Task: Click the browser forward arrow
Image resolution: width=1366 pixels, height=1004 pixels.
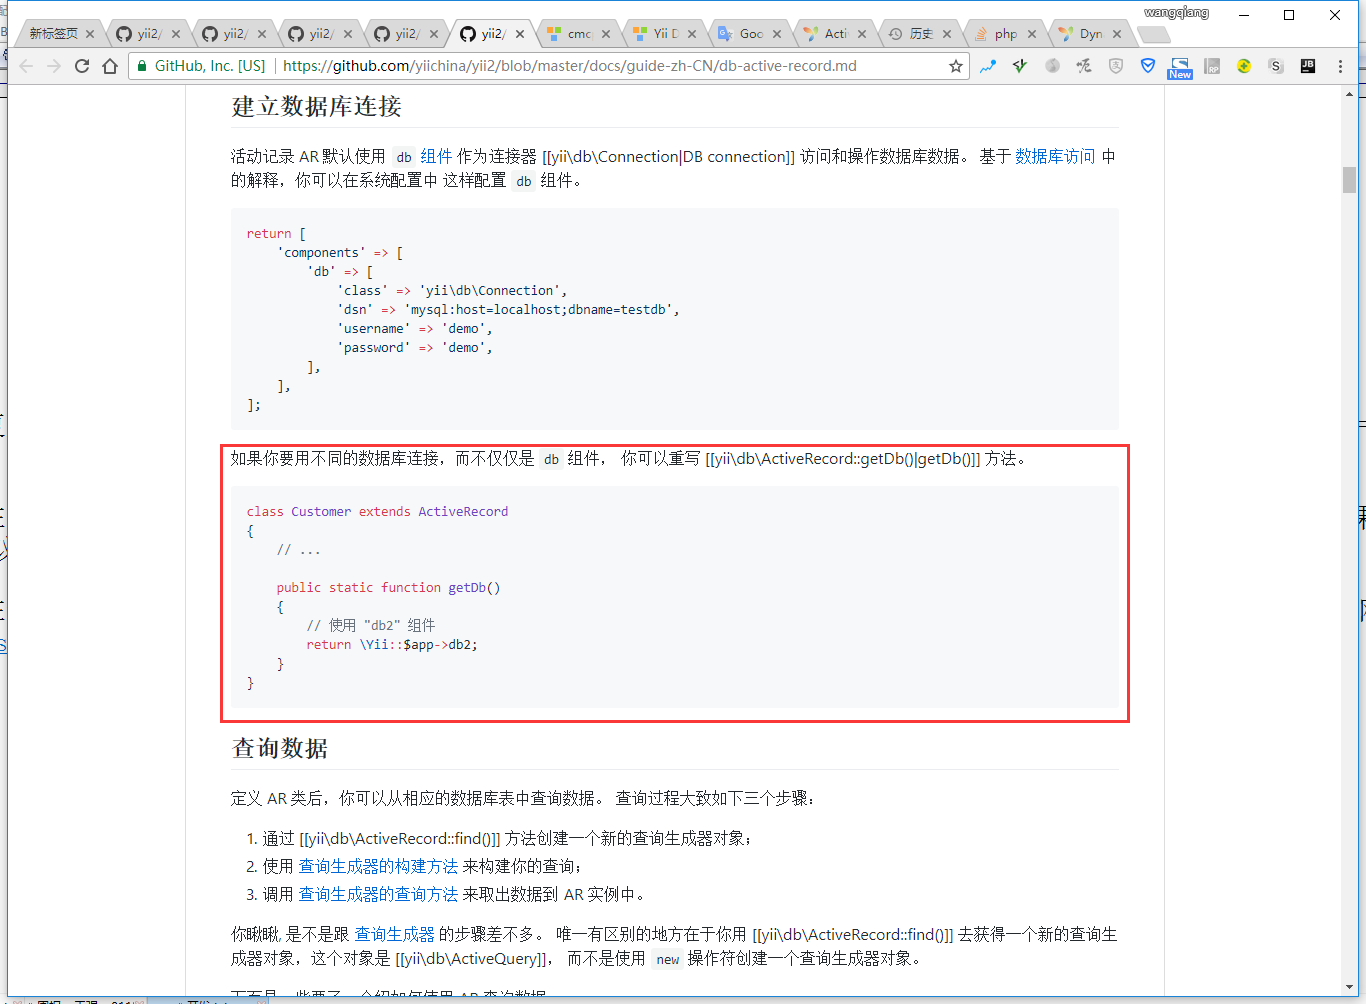Action: [54, 66]
